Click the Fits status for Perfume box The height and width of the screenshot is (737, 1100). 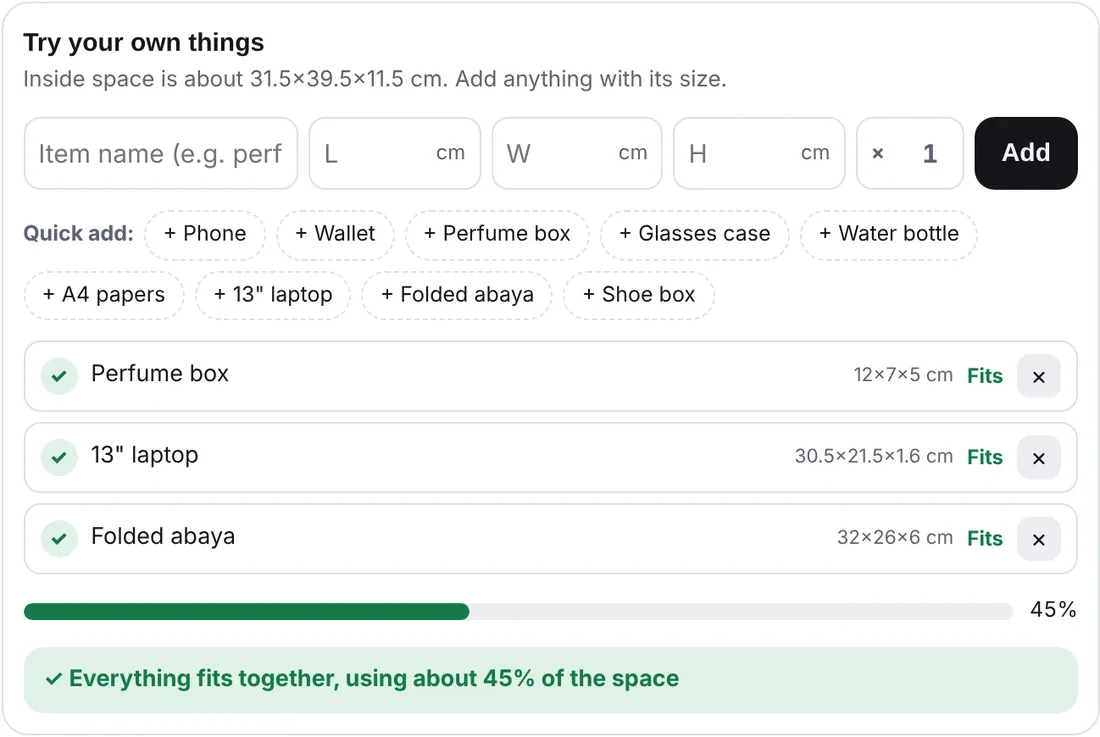985,376
